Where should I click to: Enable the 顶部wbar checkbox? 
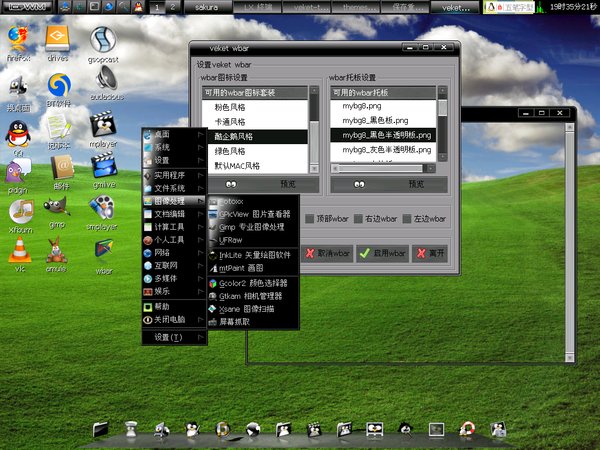point(310,219)
